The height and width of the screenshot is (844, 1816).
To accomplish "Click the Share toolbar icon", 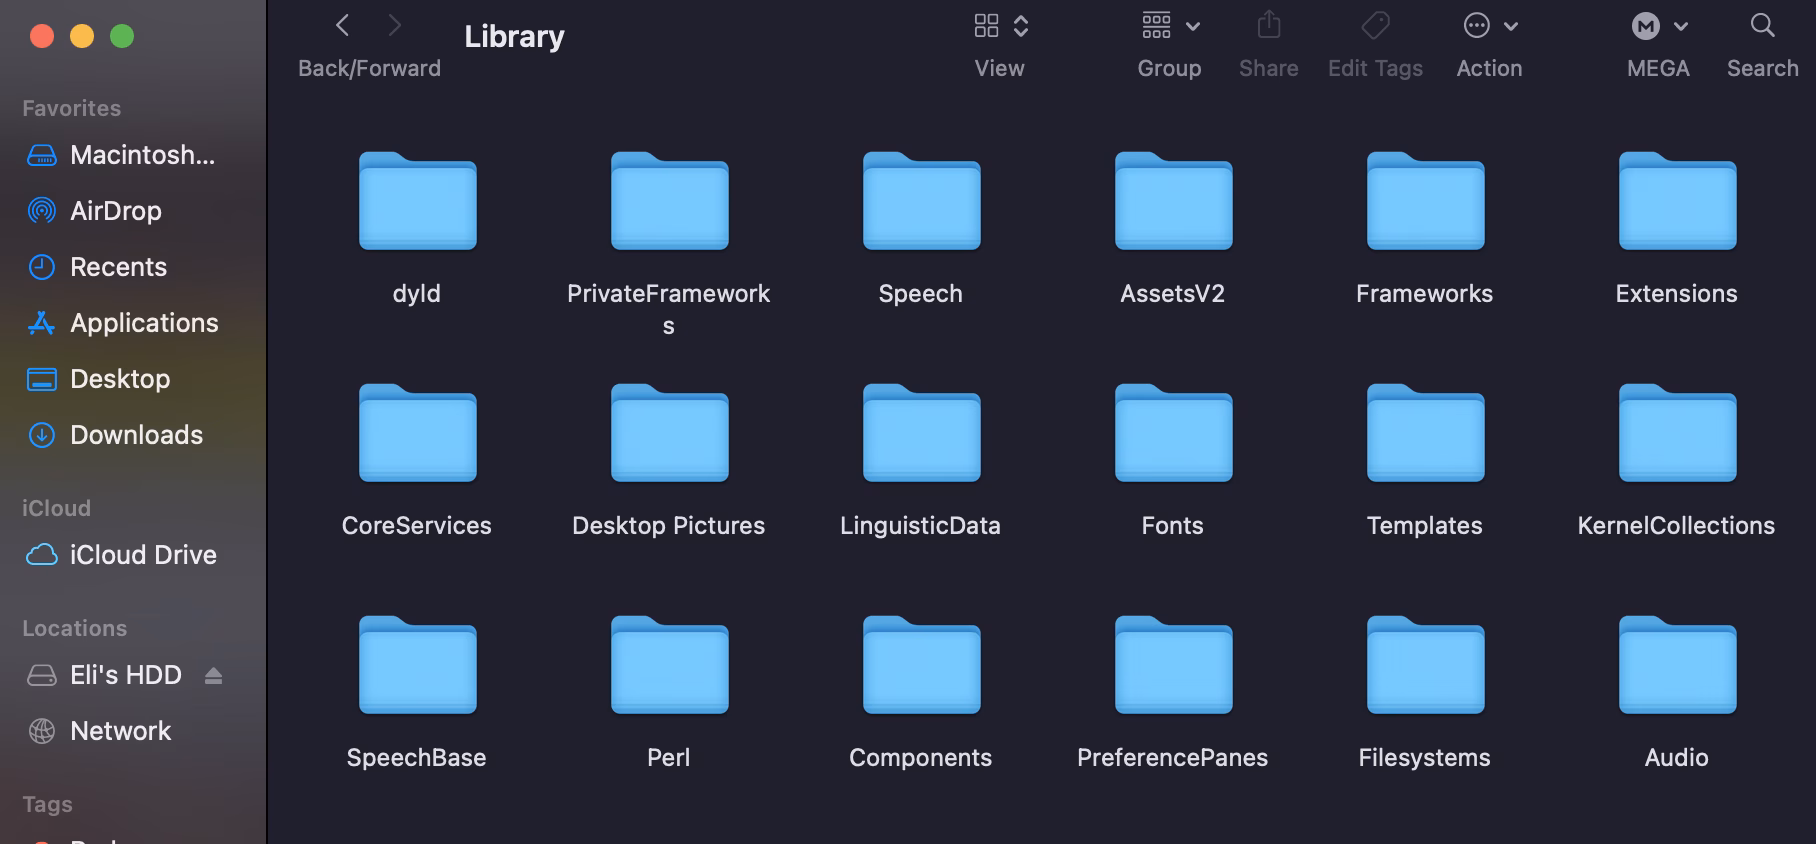I will (x=1268, y=26).
